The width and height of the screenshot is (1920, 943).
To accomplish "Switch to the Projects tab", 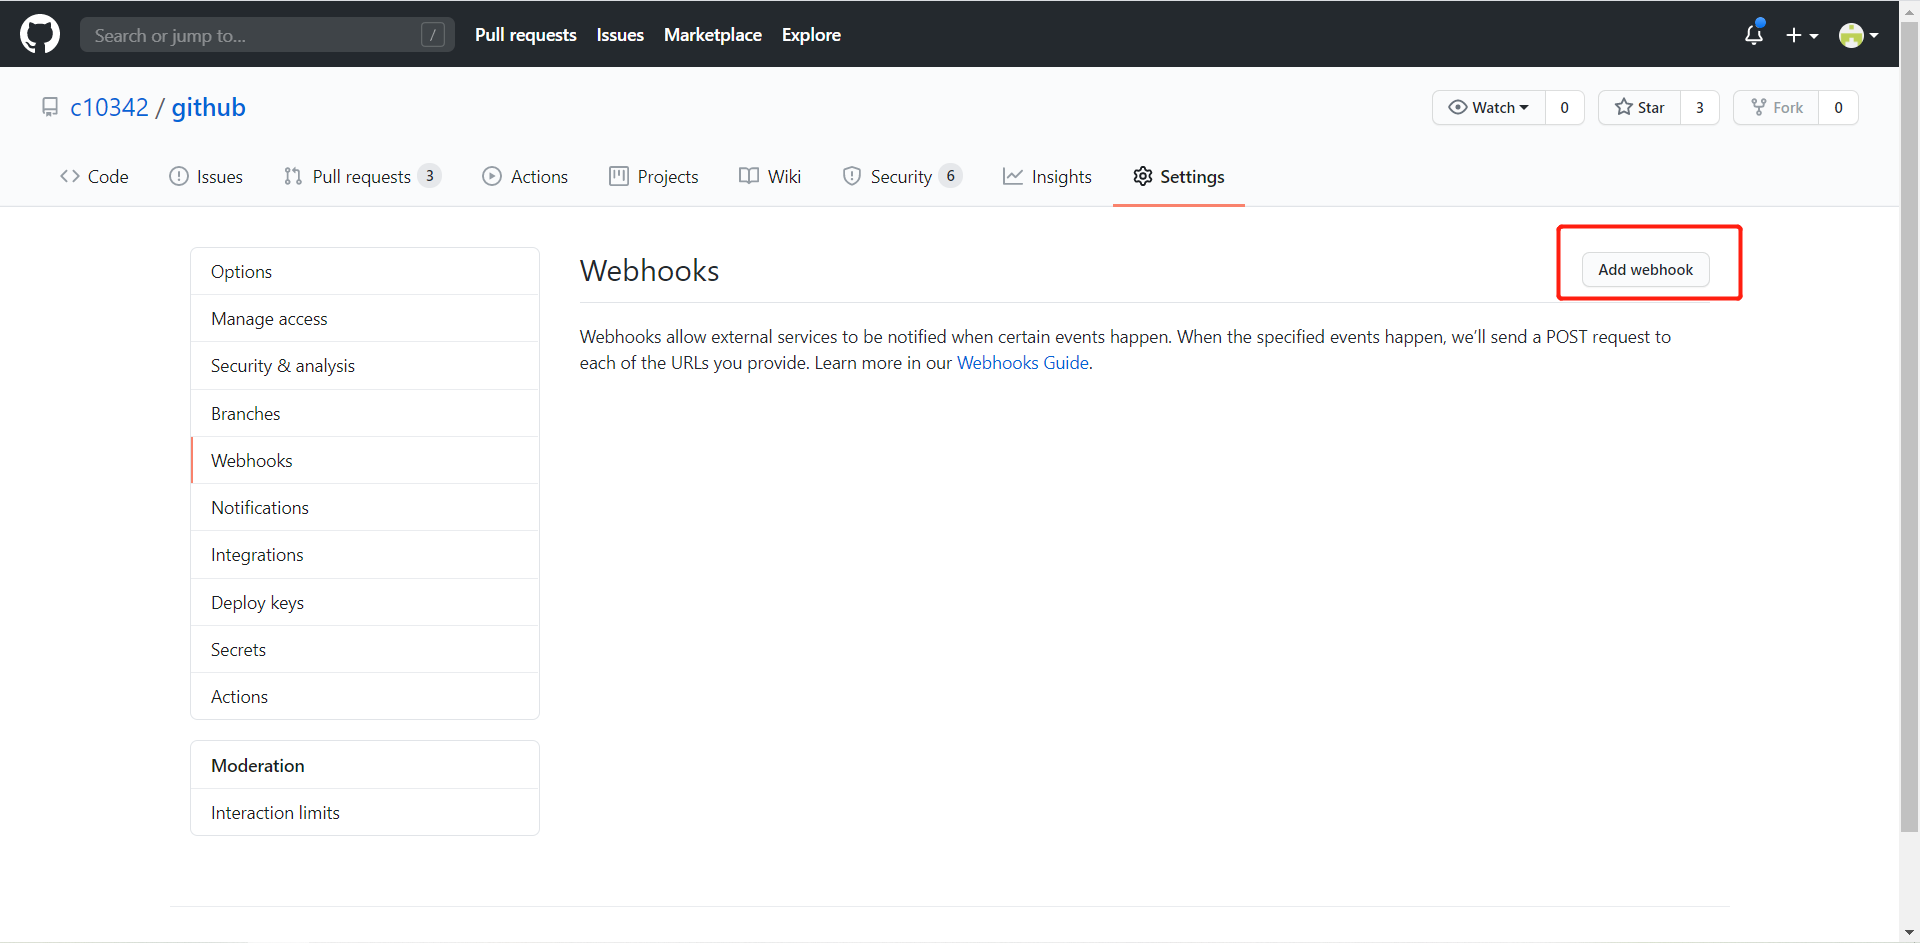I will tap(654, 177).
